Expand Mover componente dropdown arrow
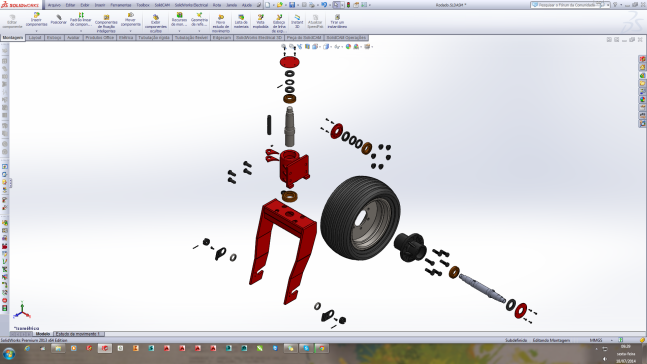This screenshot has width=647, height=364. [130, 31]
